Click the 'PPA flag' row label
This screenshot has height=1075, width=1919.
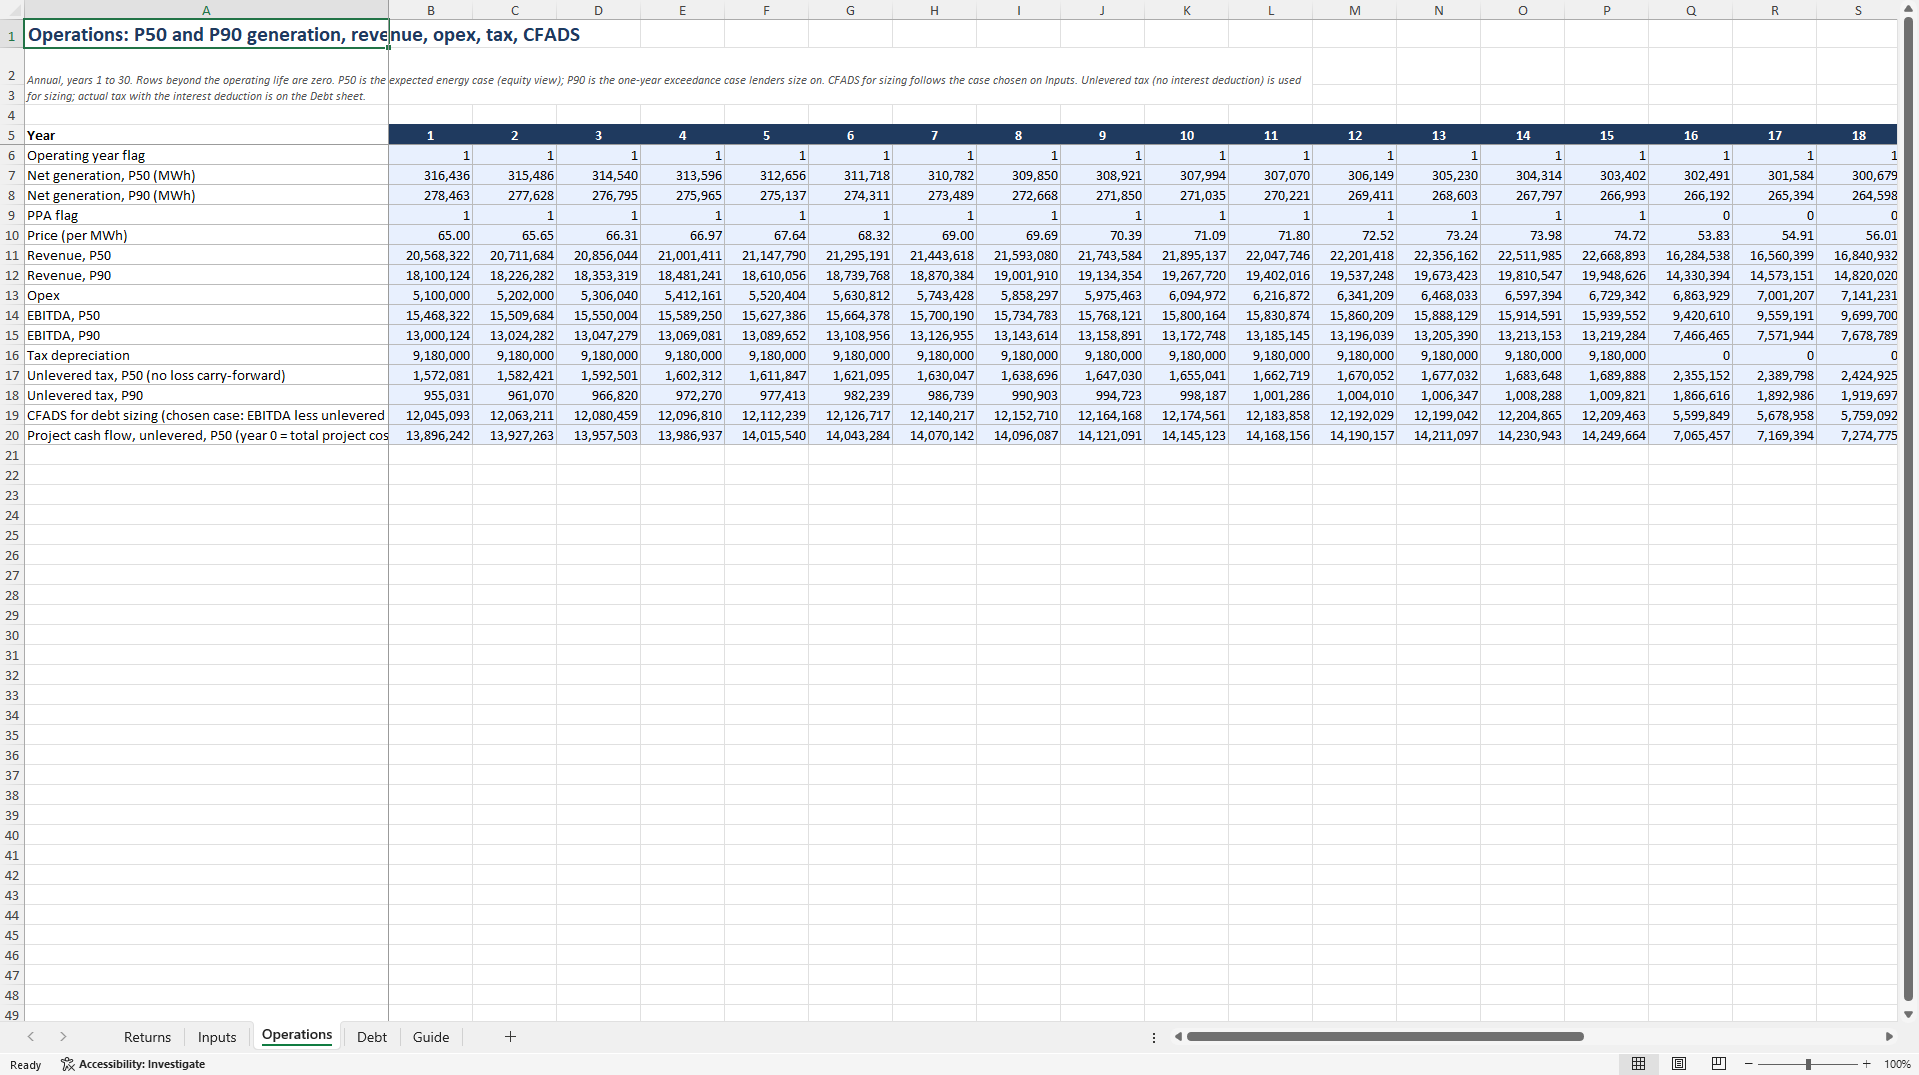tap(52, 215)
